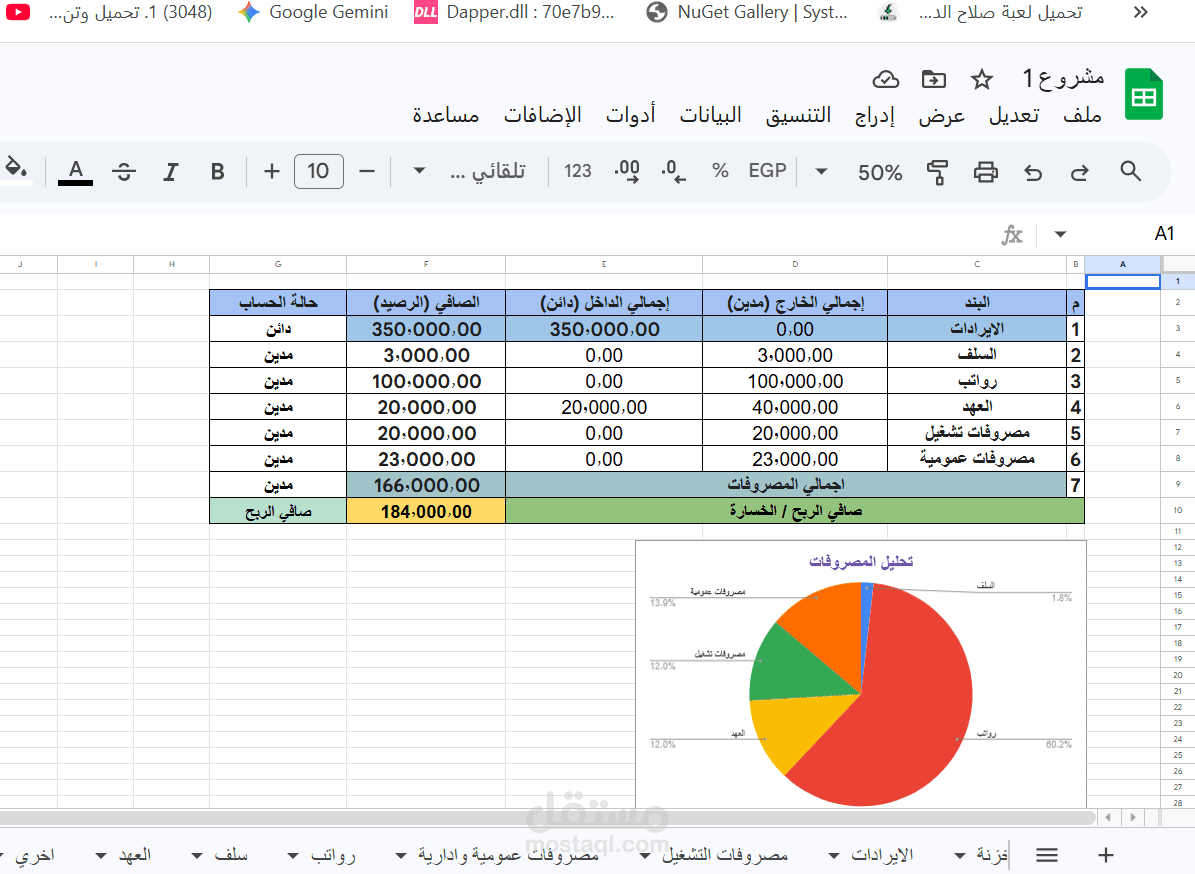Click the move to folder icon
Screen dimensions: 1195x874
(x=934, y=79)
